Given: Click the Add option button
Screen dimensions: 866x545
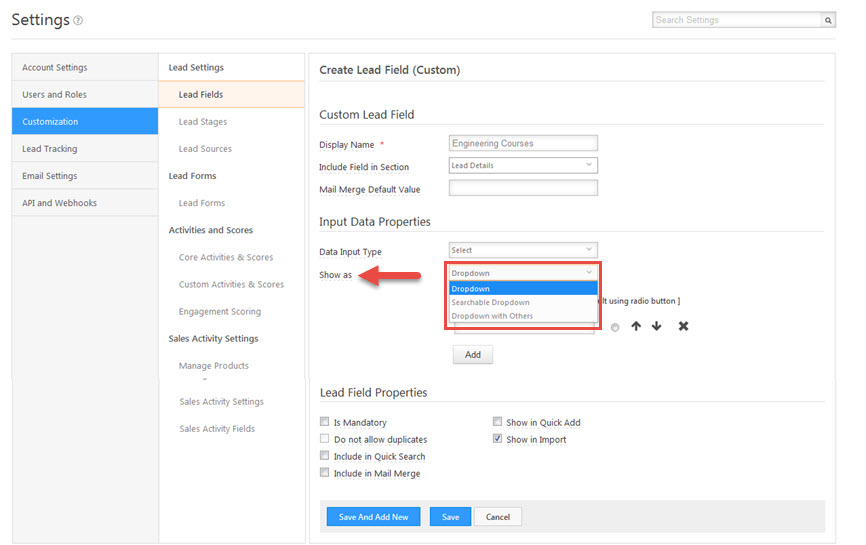Looking at the screenshot, I should tap(472, 355).
